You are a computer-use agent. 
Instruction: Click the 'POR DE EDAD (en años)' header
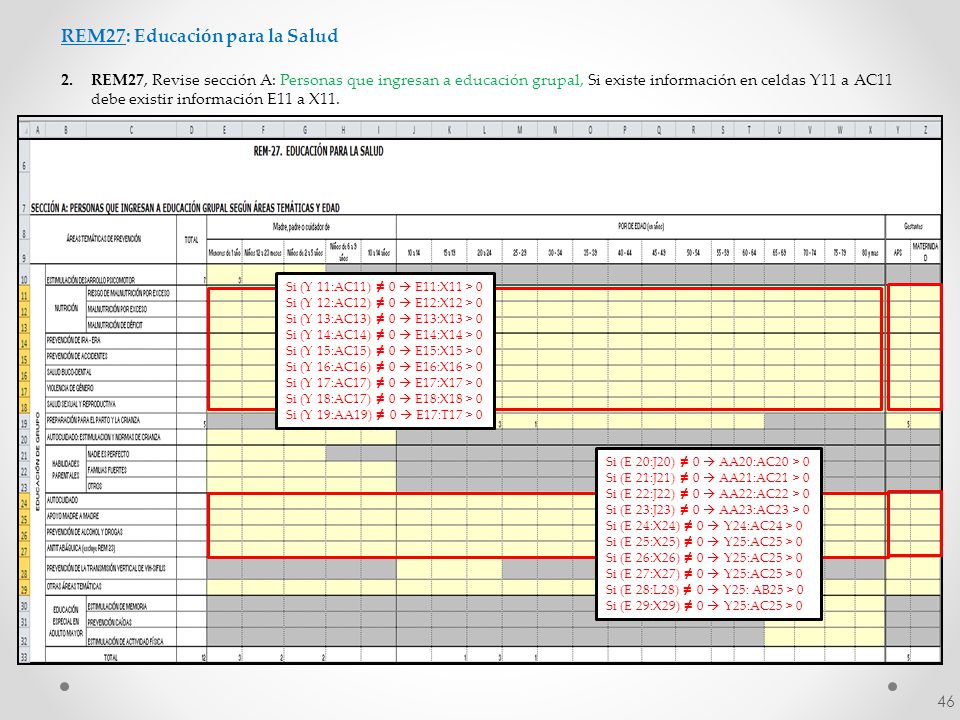pyautogui.click(x=640, y=227)
